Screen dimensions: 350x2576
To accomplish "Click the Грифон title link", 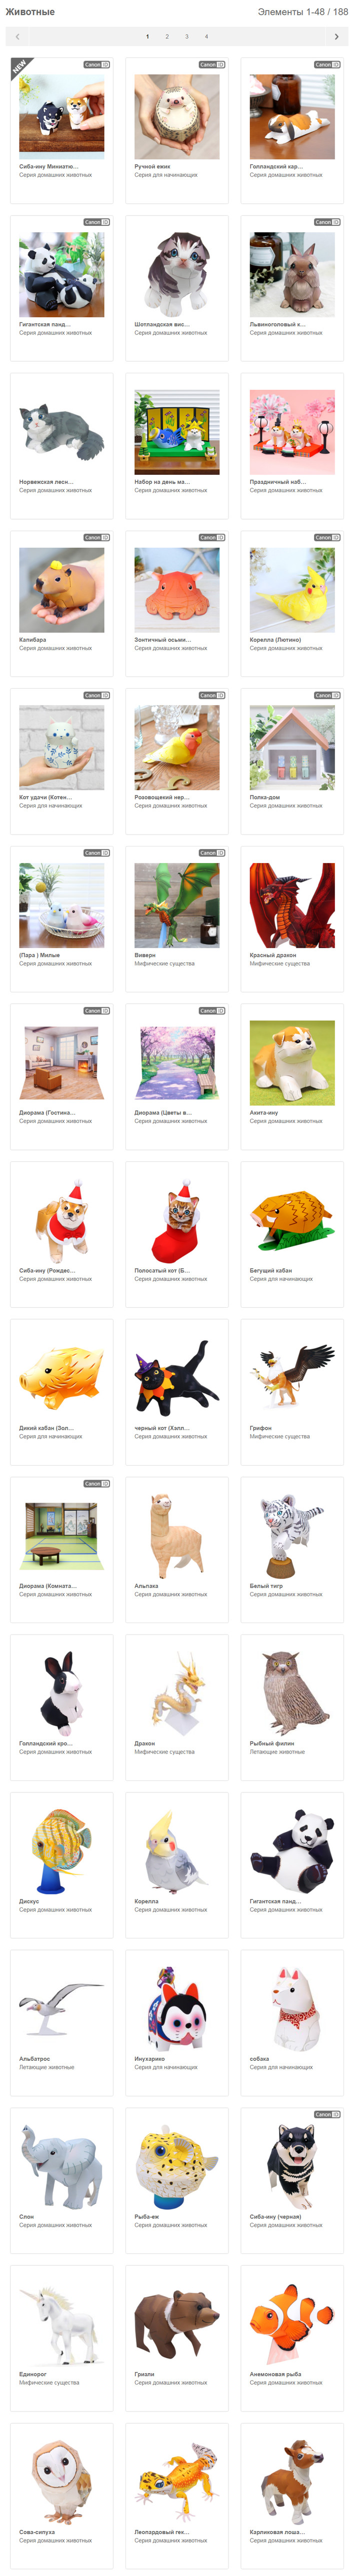I will (261, 1428).
